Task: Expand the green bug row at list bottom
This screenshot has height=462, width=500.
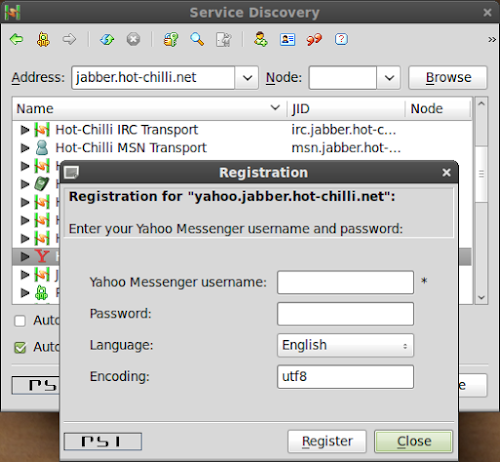Action: (25, 293)
